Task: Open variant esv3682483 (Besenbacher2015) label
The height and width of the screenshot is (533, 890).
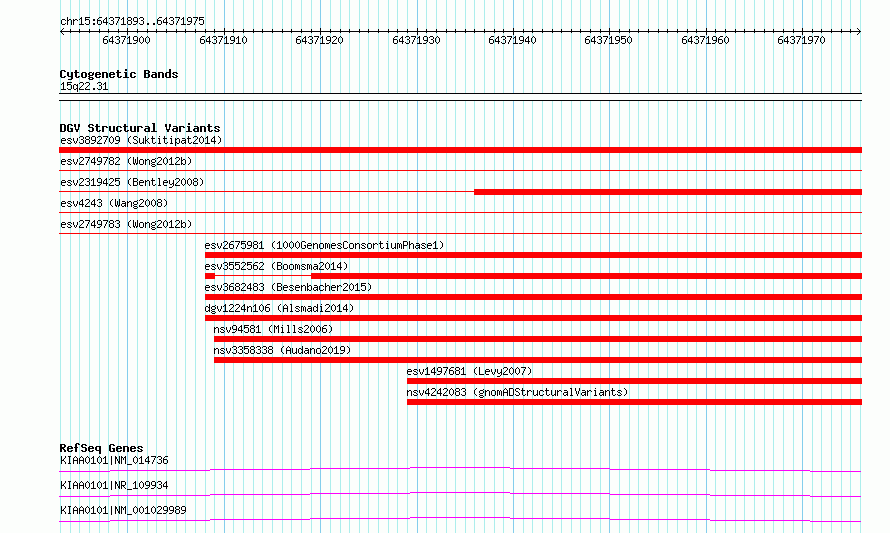Action: (288, 287)
